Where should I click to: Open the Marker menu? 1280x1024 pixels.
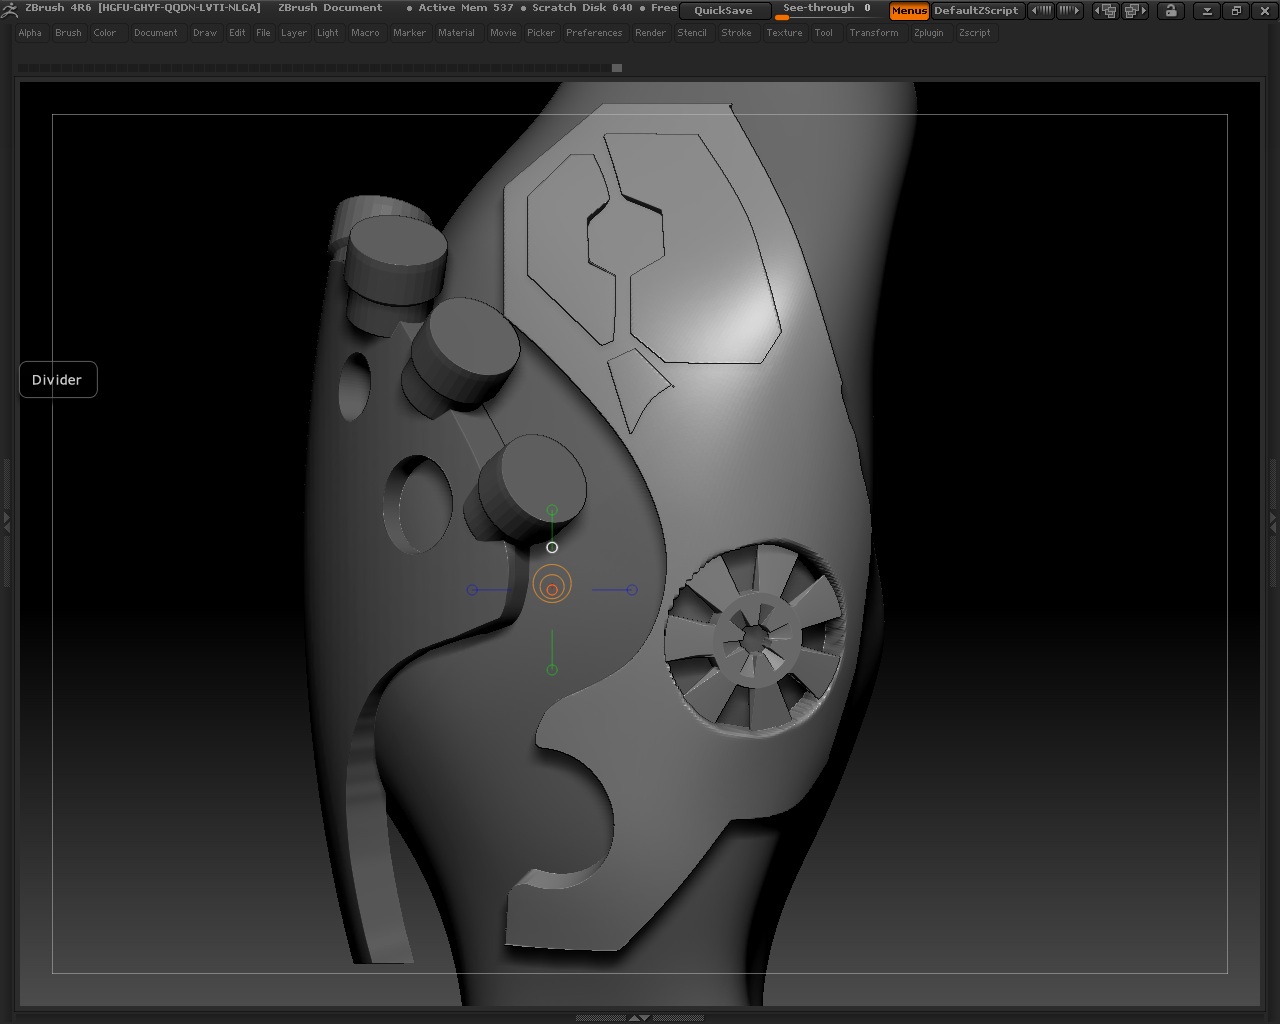409,33
